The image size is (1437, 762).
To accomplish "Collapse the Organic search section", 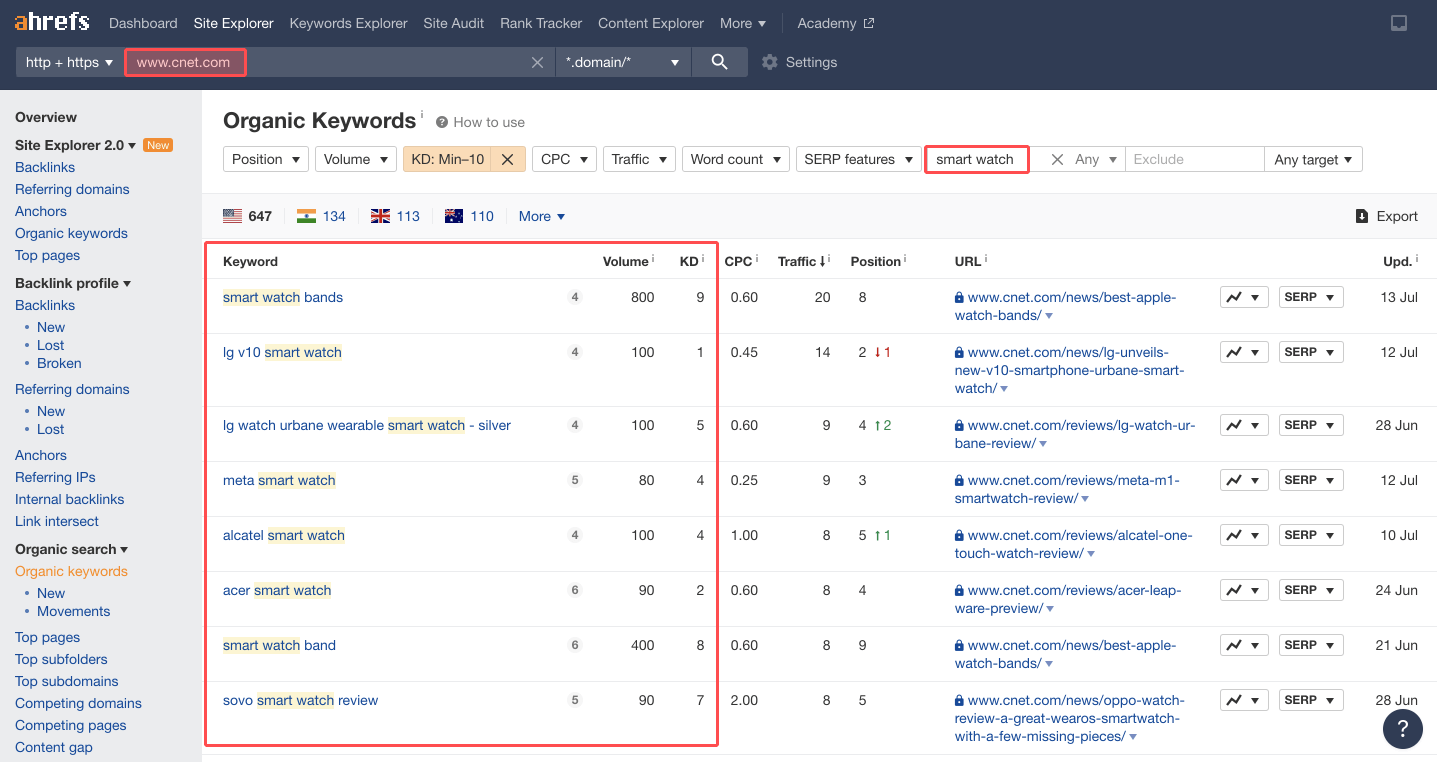I will (x=72, y=549).
